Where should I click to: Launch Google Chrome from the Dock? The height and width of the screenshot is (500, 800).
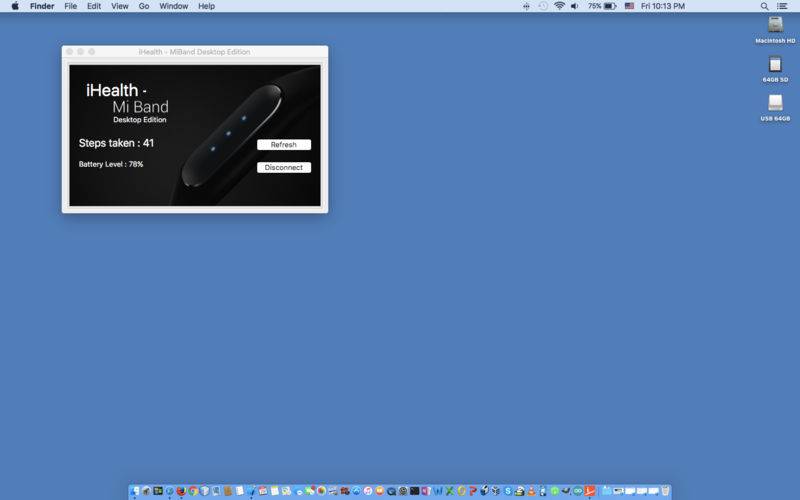pyautogui.click(x=193, y=491)
